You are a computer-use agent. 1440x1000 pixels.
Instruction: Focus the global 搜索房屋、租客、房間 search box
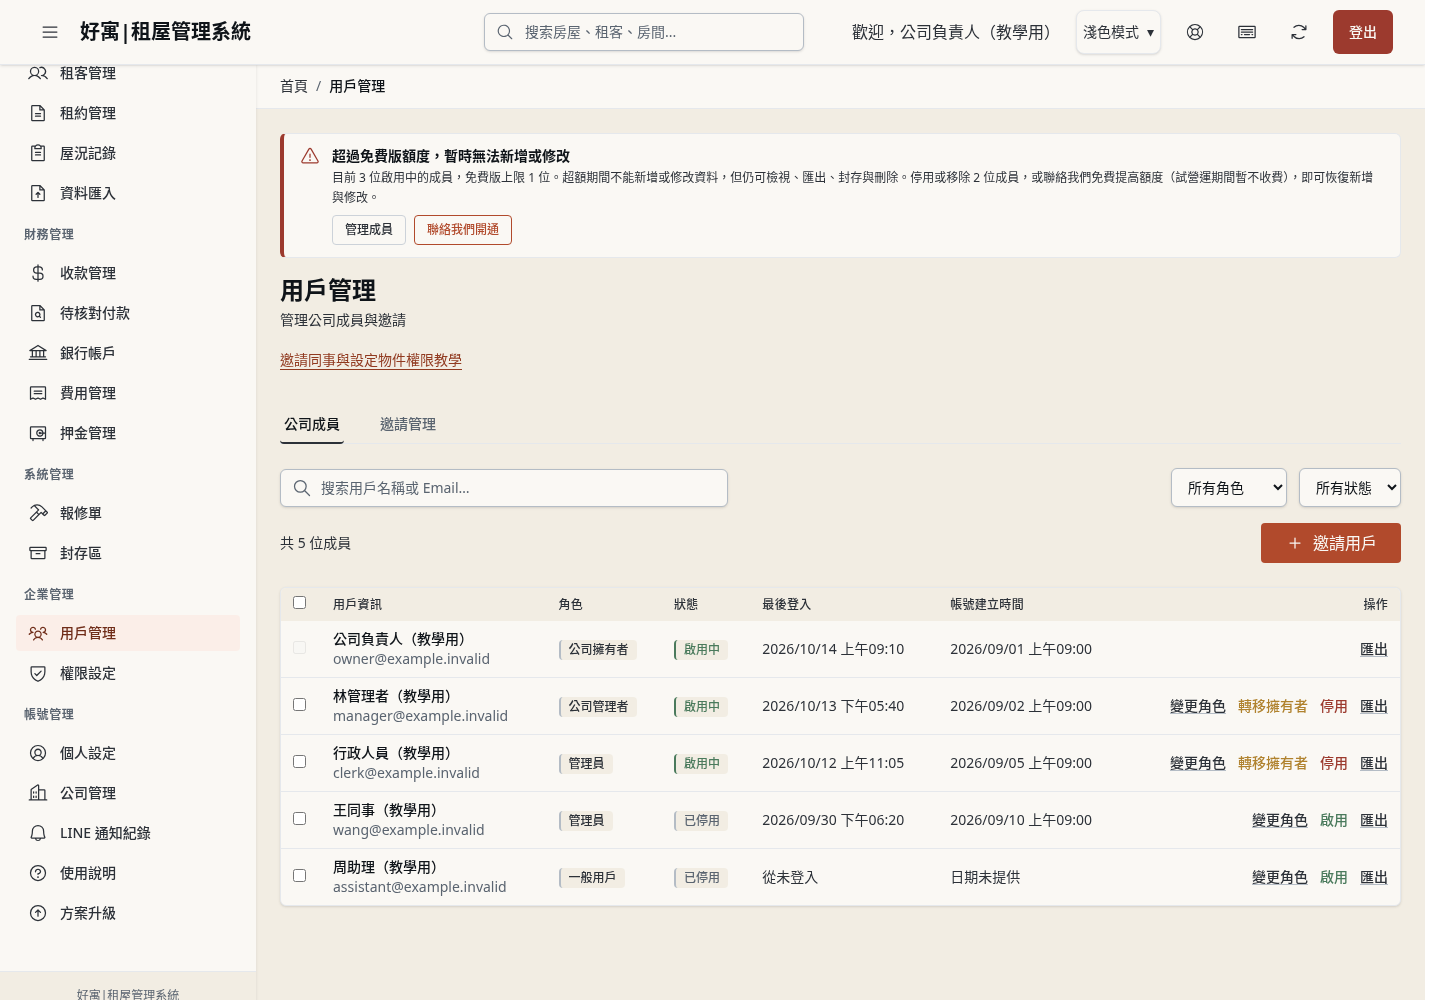pos(644,32)
